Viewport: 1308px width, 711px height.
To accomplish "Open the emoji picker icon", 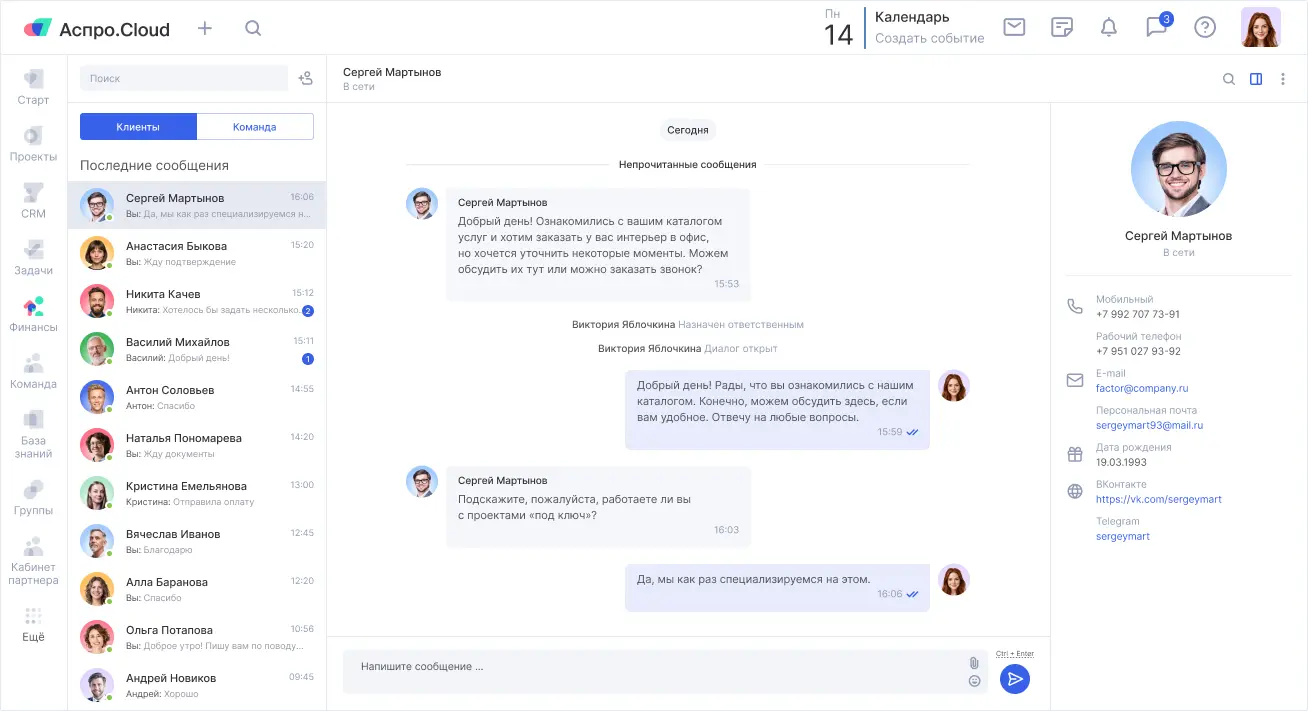I will [974, 681].
